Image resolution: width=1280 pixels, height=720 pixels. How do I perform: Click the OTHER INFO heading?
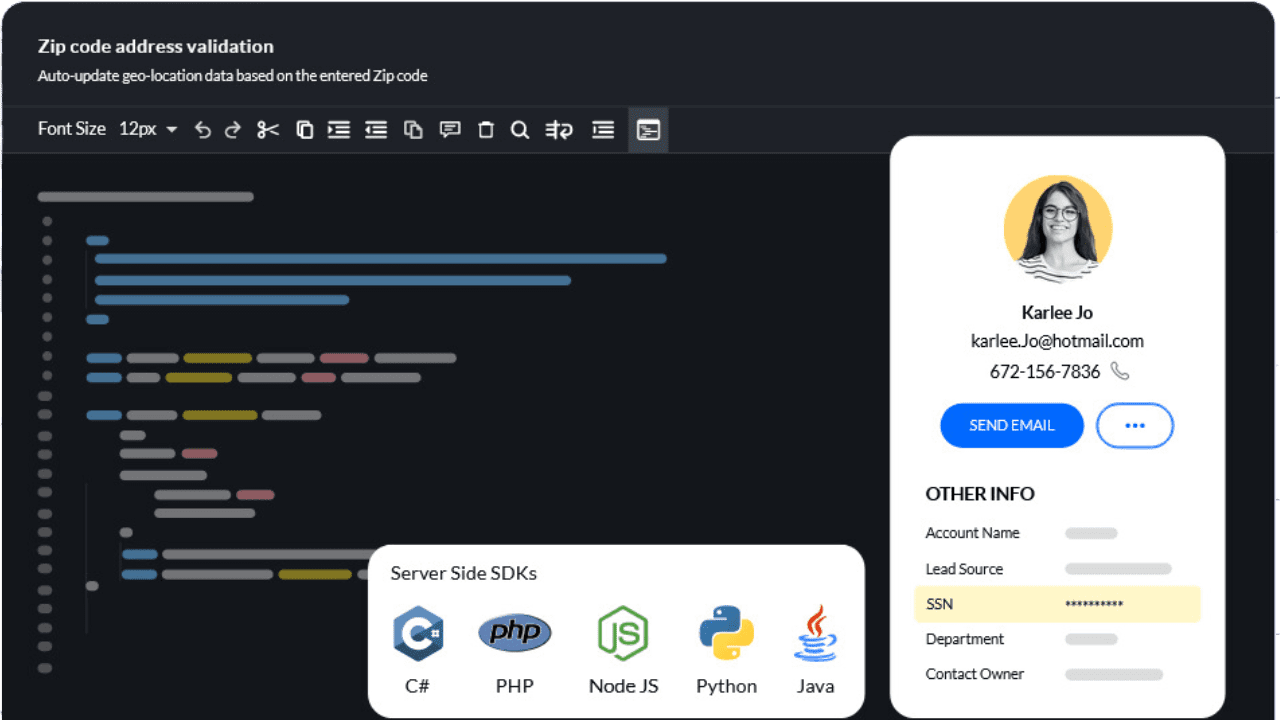pos(980,494)
